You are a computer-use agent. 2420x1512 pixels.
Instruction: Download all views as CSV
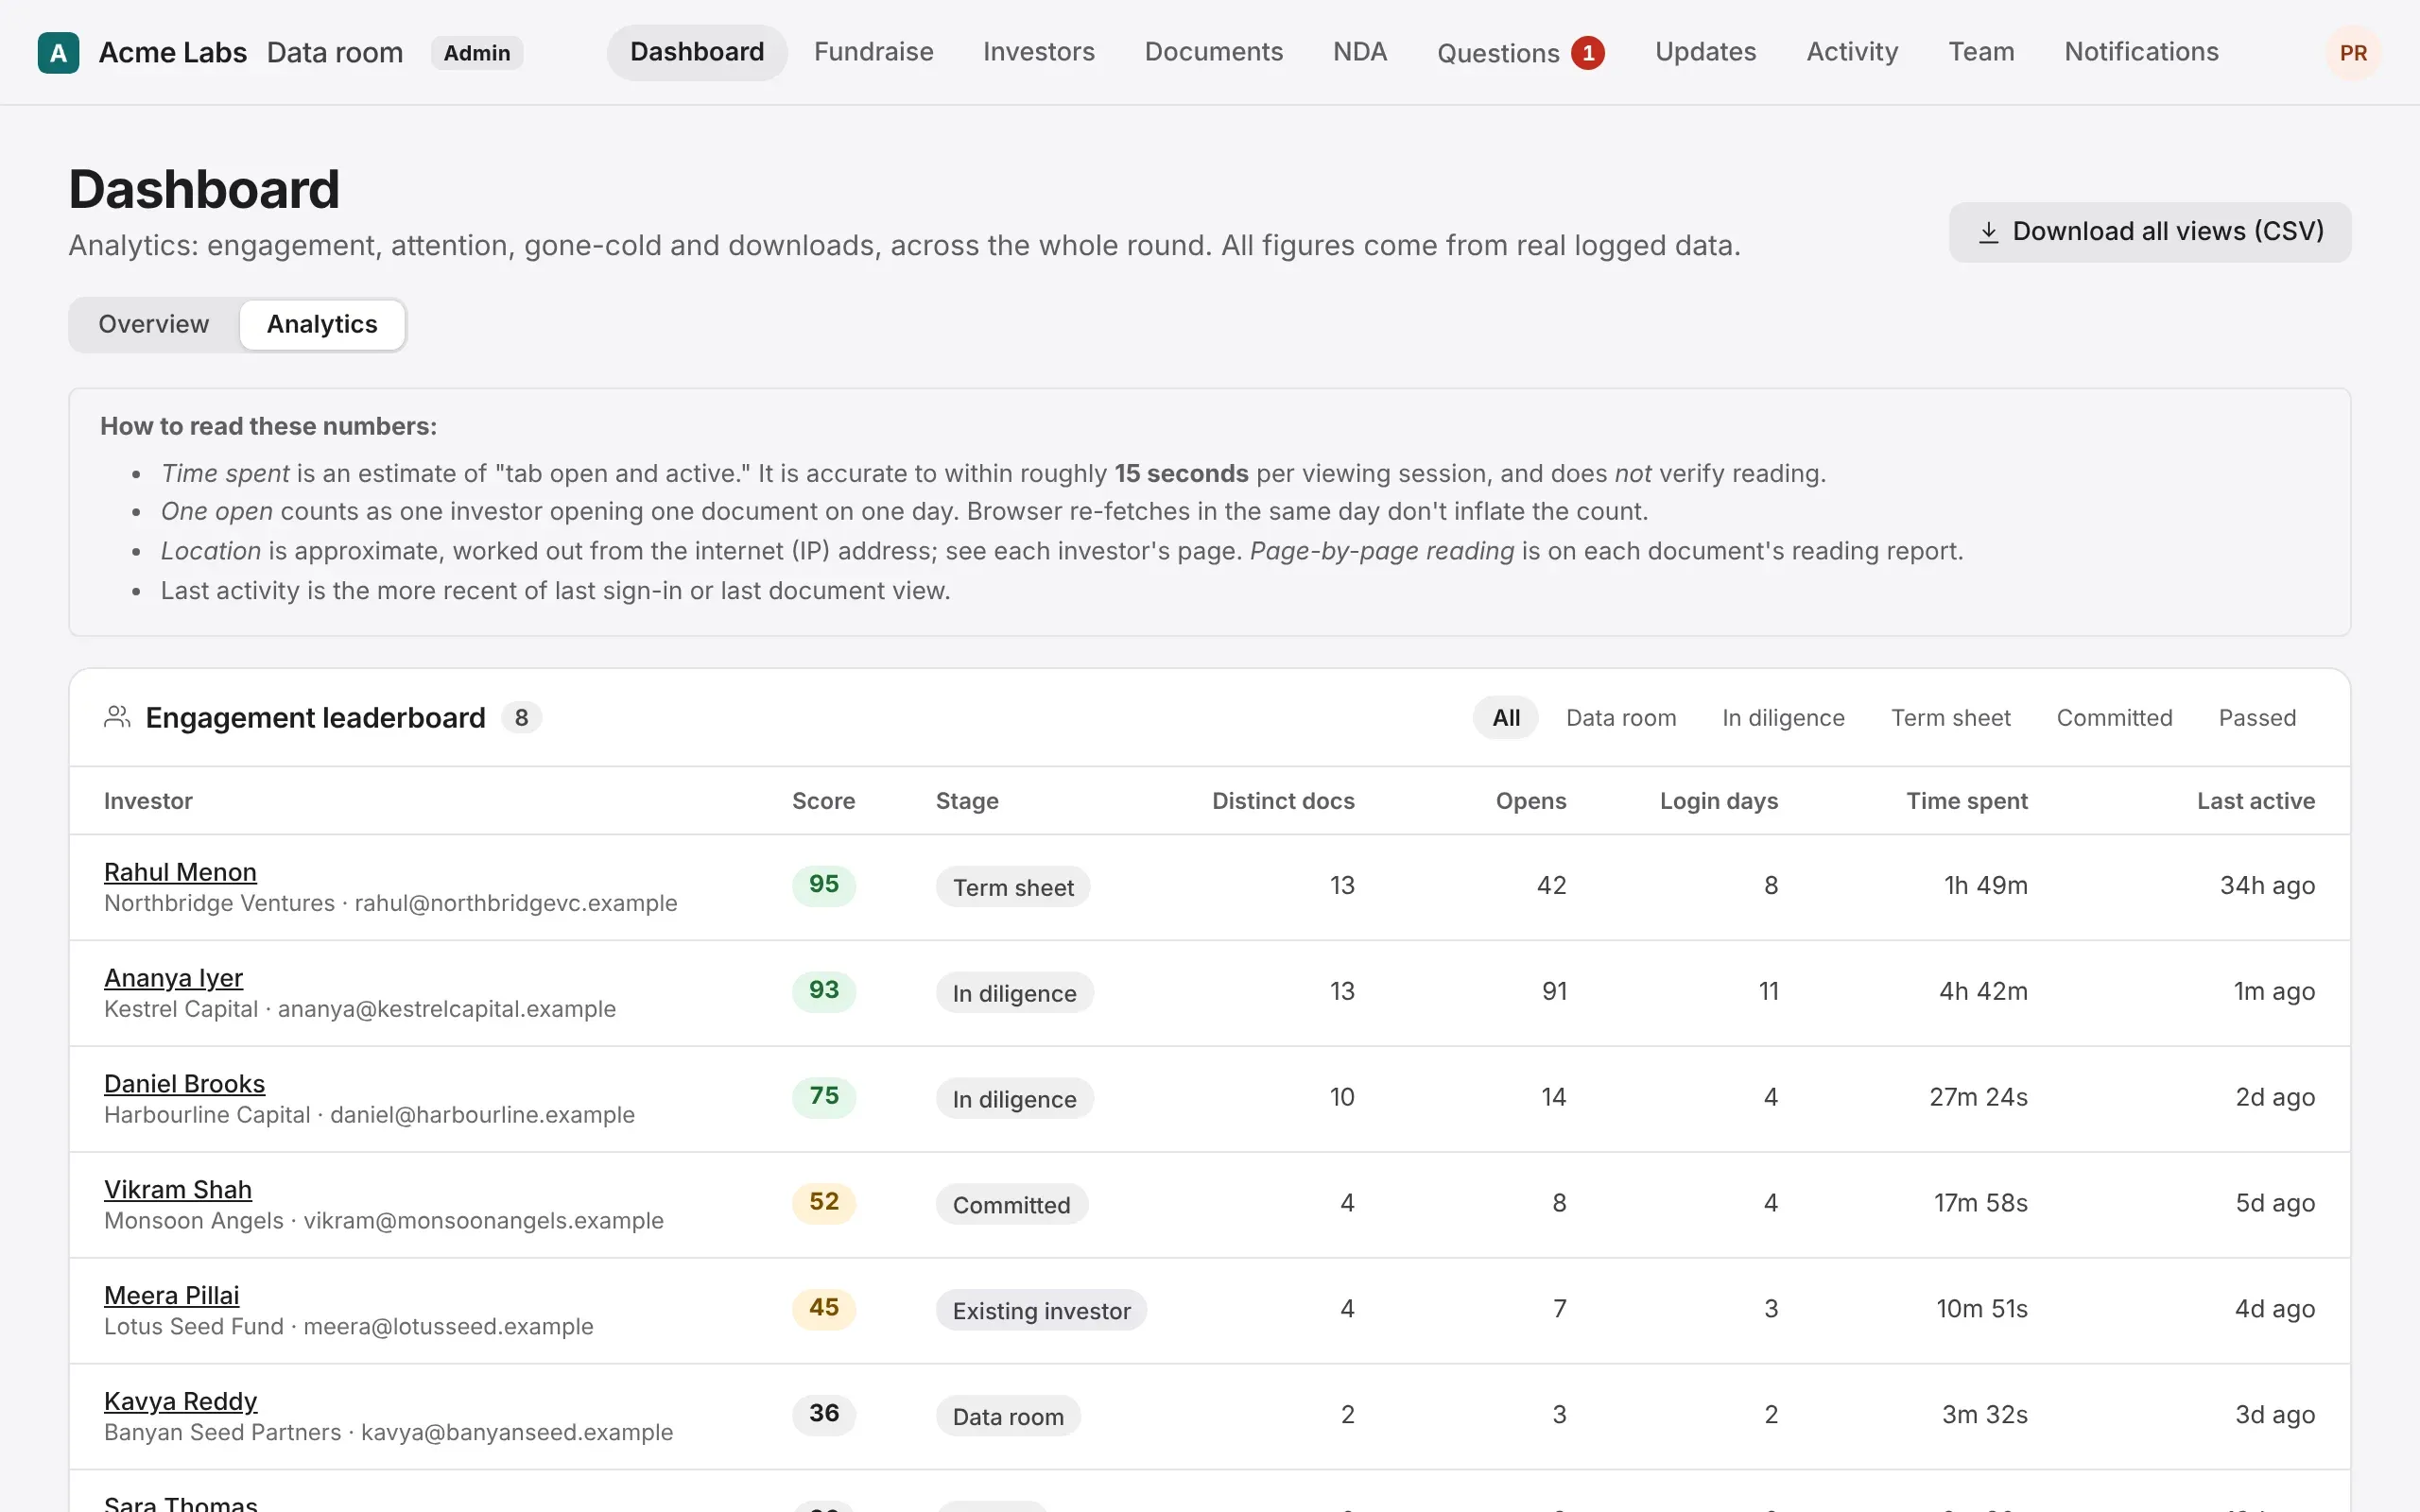[2150, 232]
